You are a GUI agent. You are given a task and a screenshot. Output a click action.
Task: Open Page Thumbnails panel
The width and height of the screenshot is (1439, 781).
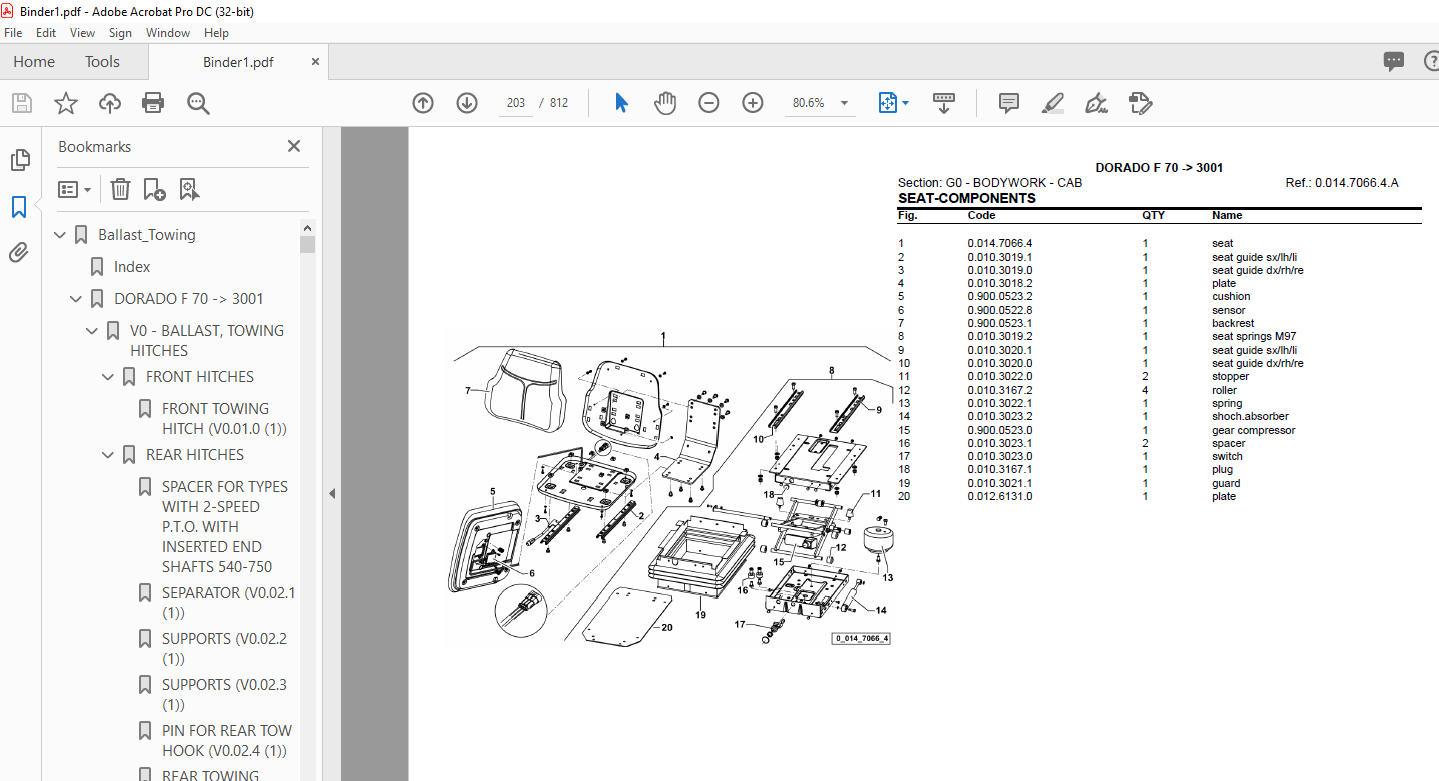click(19, 160)
